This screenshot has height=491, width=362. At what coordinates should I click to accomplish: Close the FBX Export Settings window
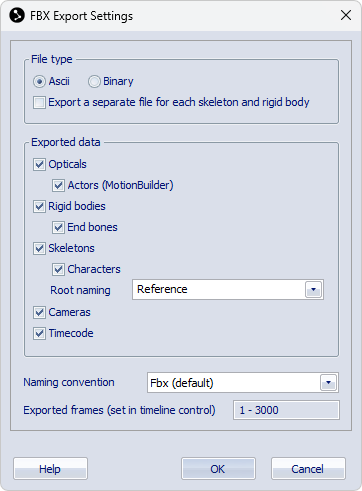click(346, 15)
